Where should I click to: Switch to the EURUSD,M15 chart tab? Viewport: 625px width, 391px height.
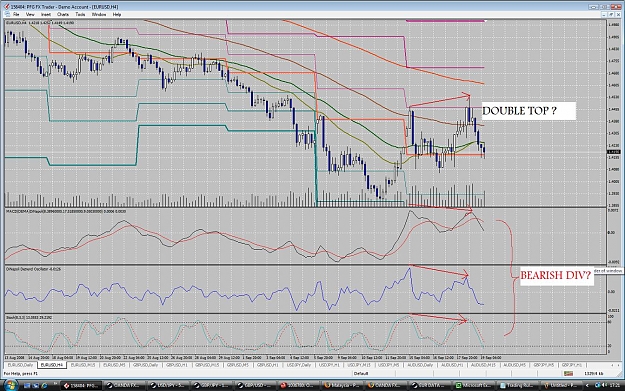pyautogui.click(x=83, y=365)
